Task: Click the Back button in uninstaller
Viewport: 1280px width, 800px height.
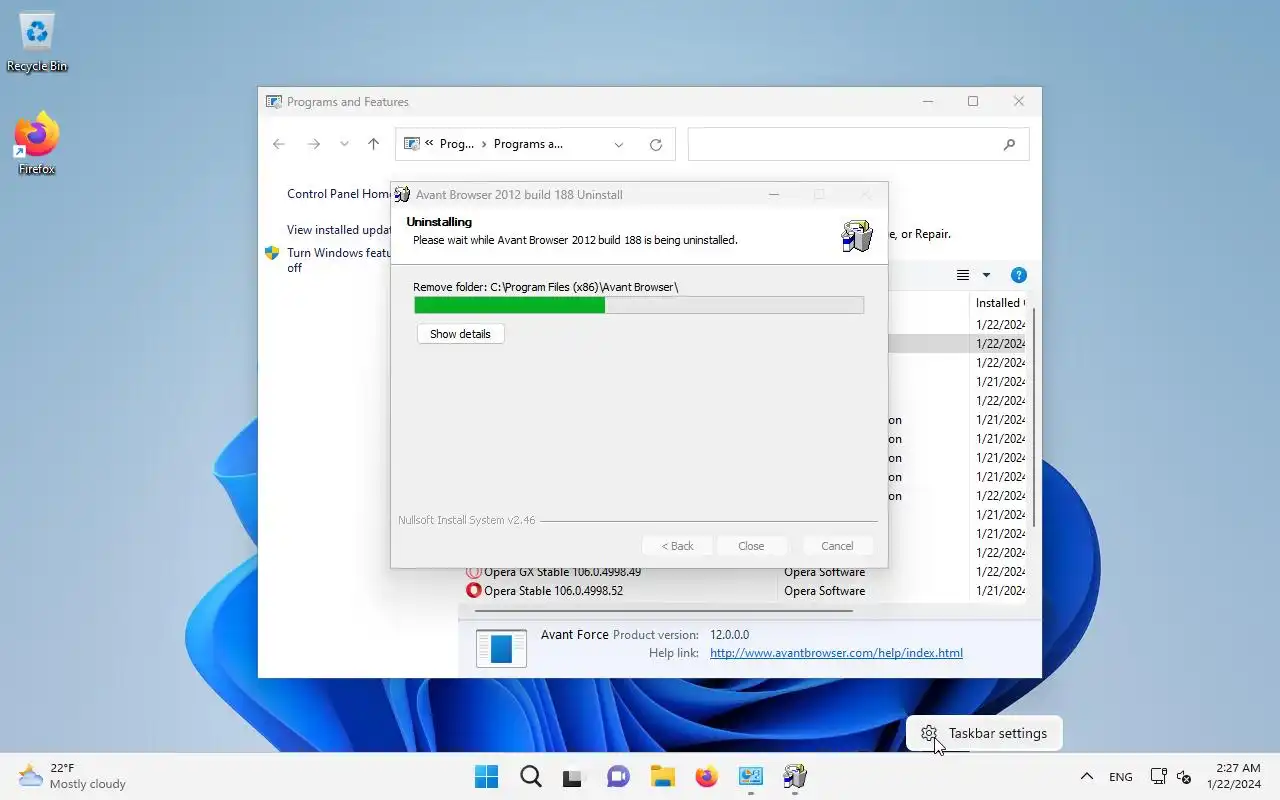Action: click(x=677, y=546)
